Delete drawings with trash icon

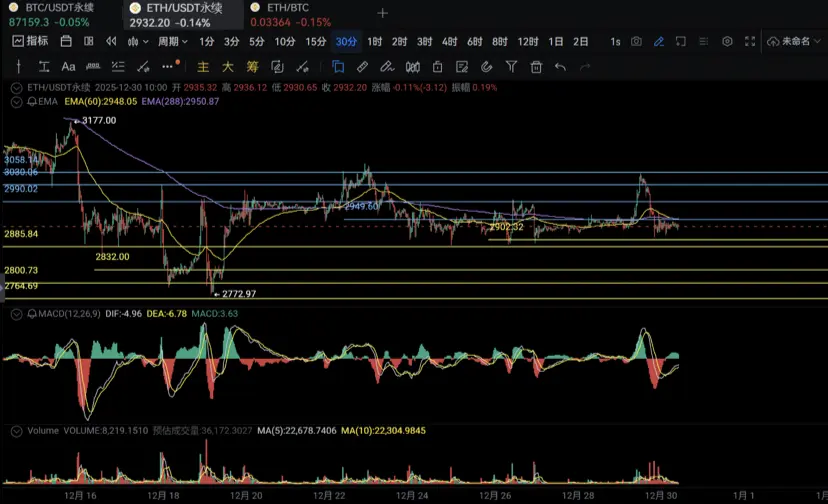(536, 67)
